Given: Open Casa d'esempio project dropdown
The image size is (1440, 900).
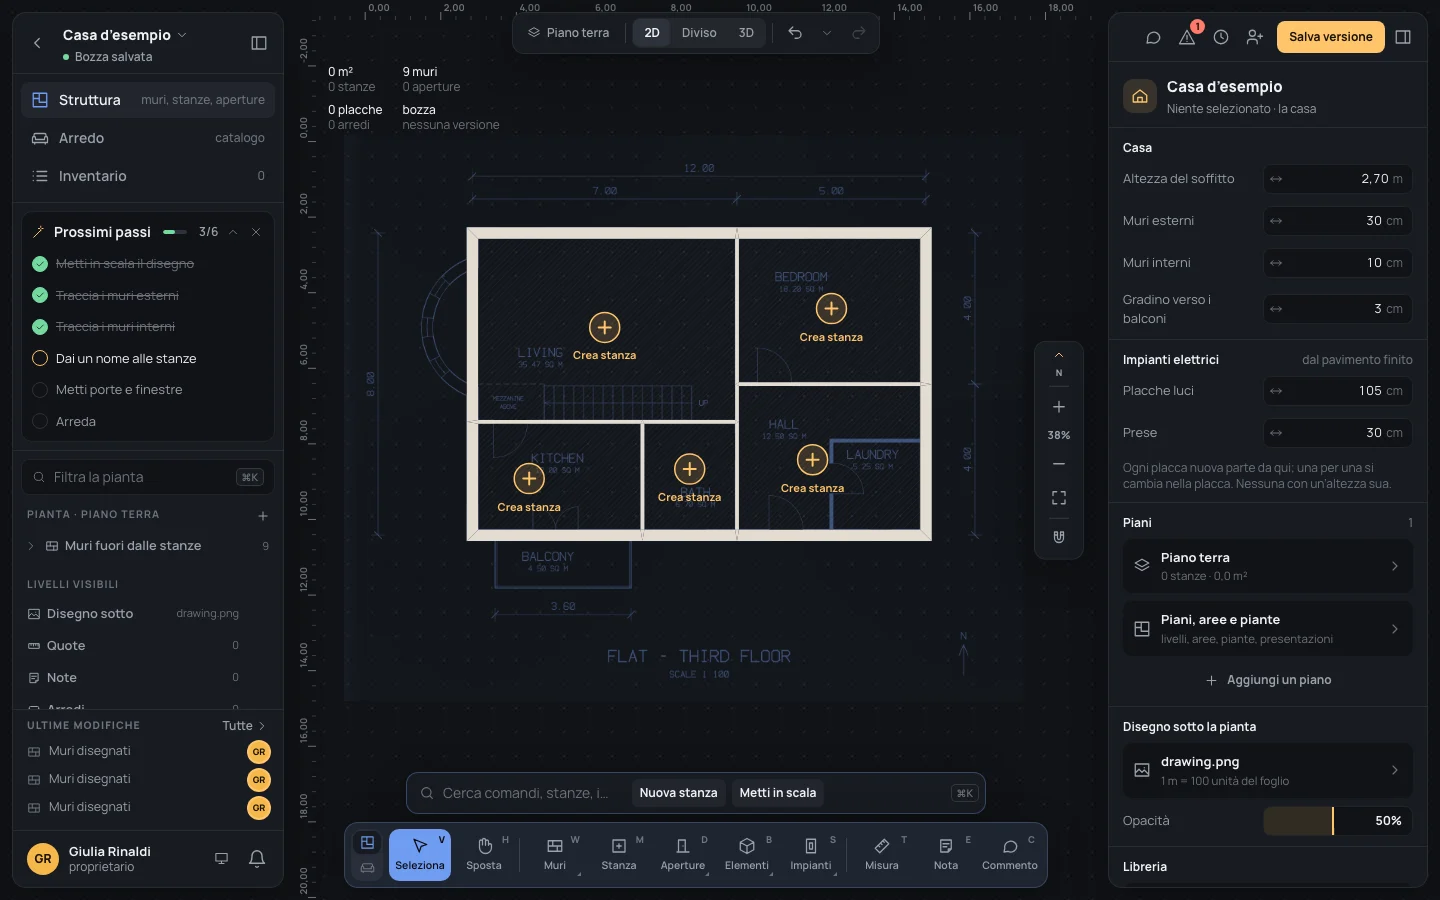Looking at the screenshot, I should 125,35.
